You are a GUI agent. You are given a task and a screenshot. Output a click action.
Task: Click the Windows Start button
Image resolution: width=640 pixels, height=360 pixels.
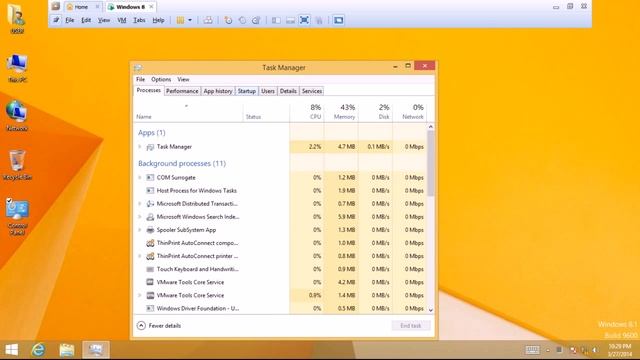(x=11, y=350)
